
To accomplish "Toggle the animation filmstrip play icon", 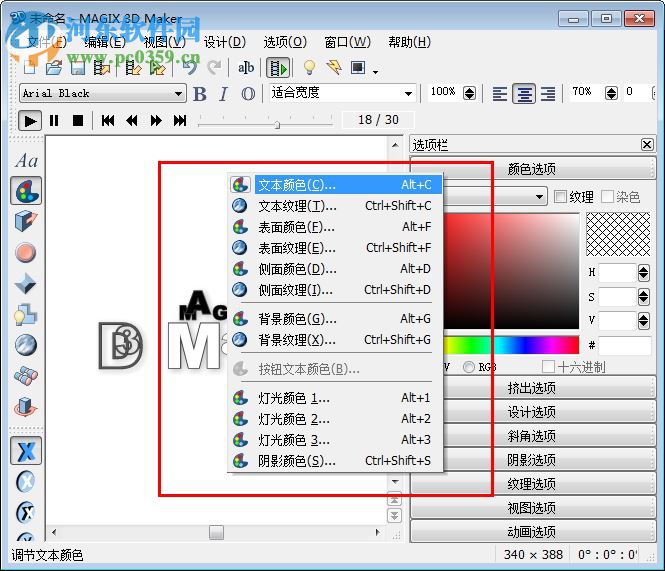I will click(278, 67).
